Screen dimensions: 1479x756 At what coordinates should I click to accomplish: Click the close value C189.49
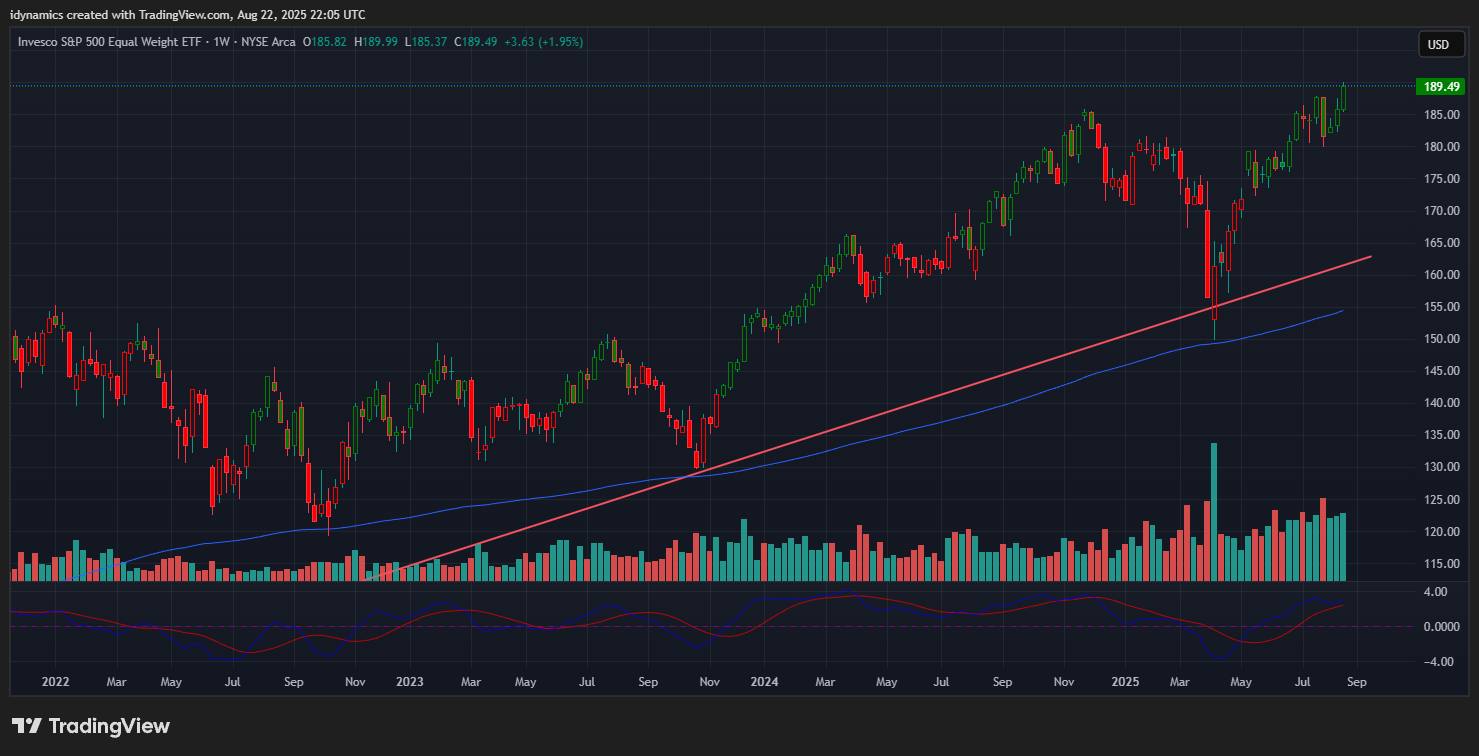(476, 42)
